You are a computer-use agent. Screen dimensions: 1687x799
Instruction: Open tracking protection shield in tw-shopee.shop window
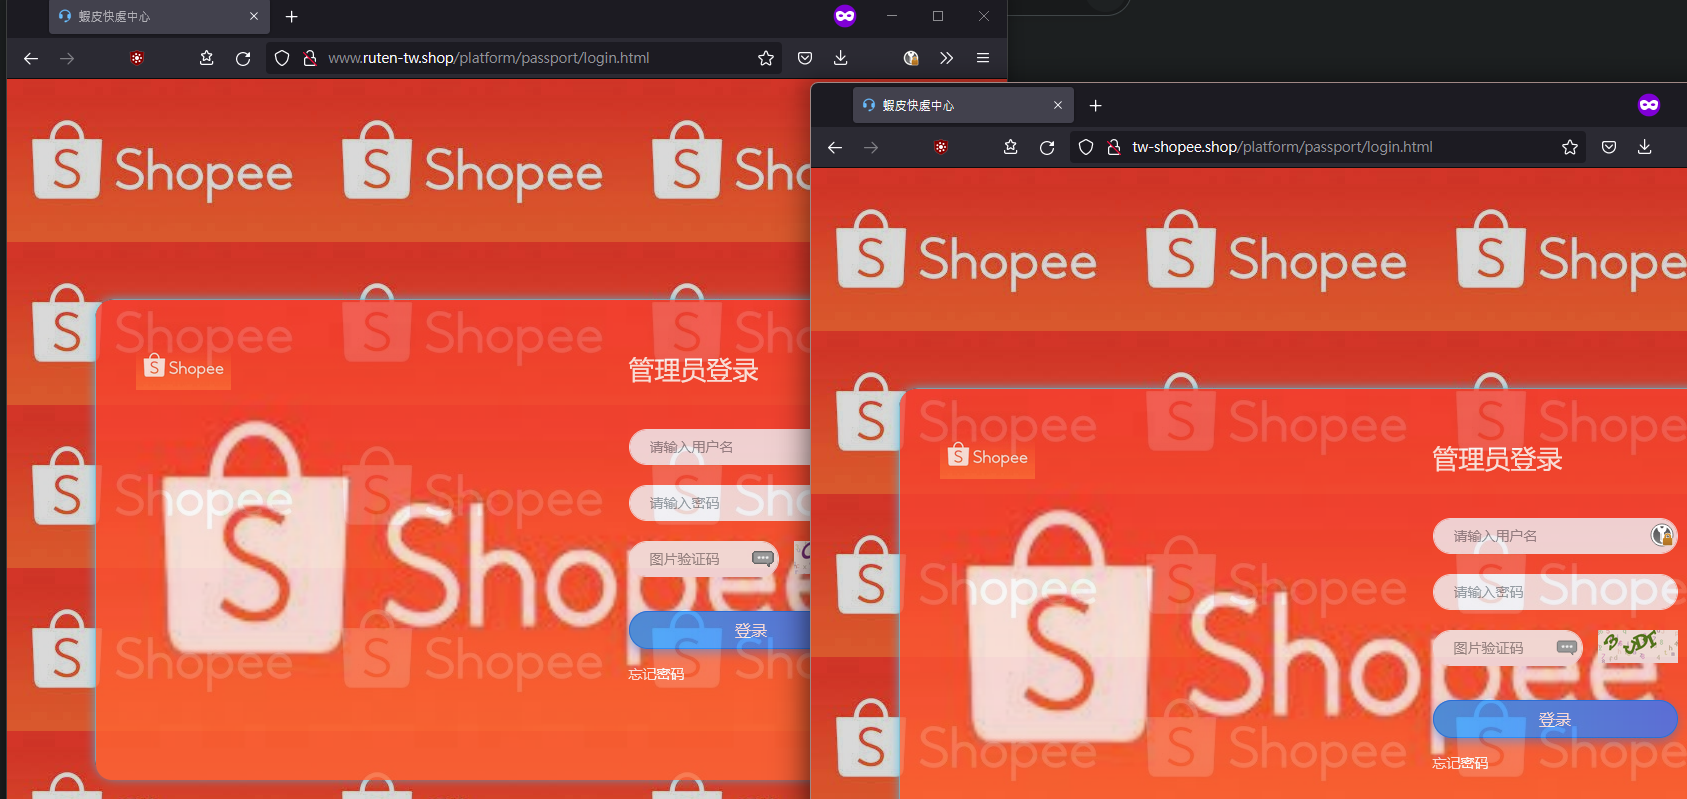pyautogui.click(x=1086, y=147)
